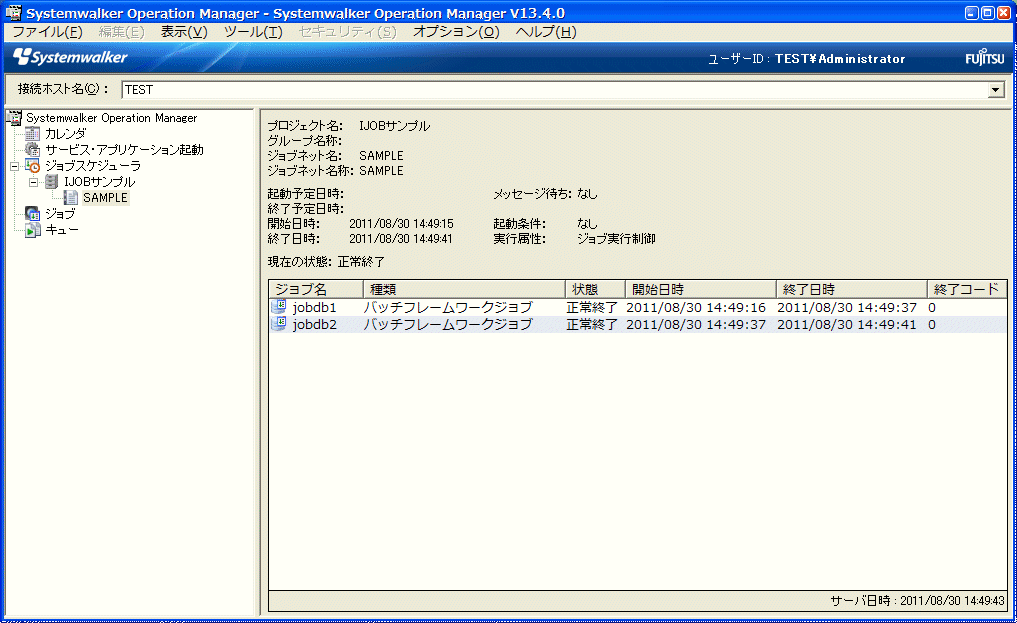The image size is (1017, 623).
Task: Click the Systemwalker Operation Manager root tree icon
Action: click(14, 118)
